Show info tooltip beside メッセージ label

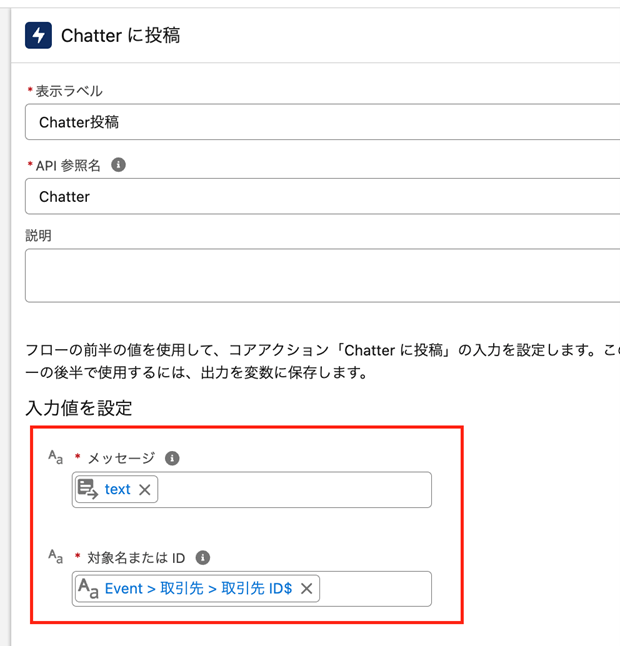[172, 458]
